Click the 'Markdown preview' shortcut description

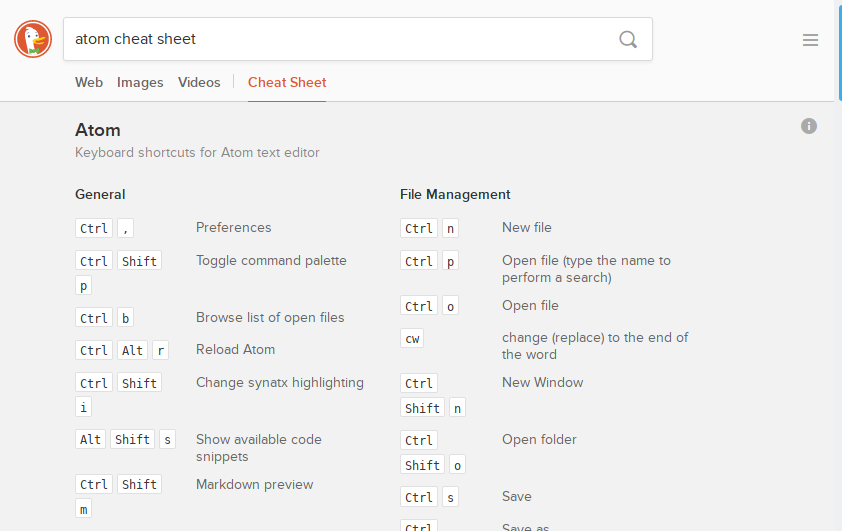(x=254, y=485)
